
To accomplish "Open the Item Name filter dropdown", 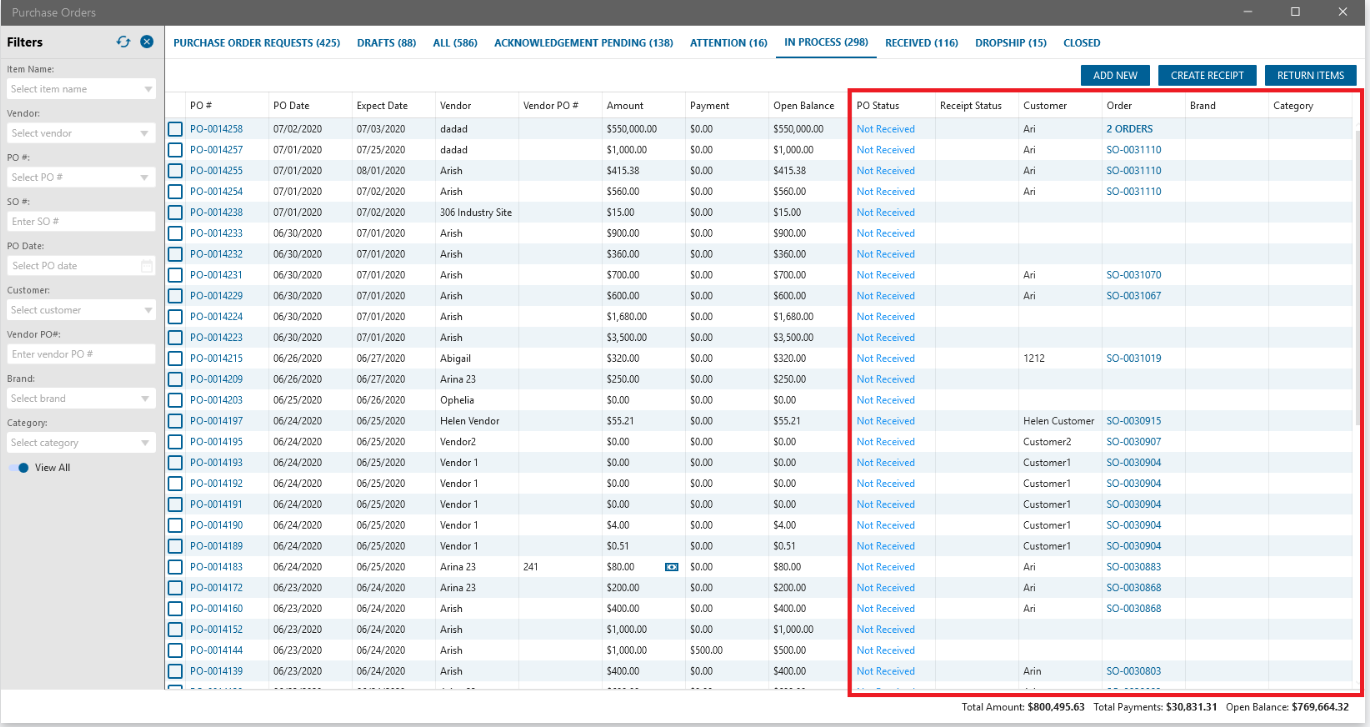I will pyautogui.click(x=81, y=89).
